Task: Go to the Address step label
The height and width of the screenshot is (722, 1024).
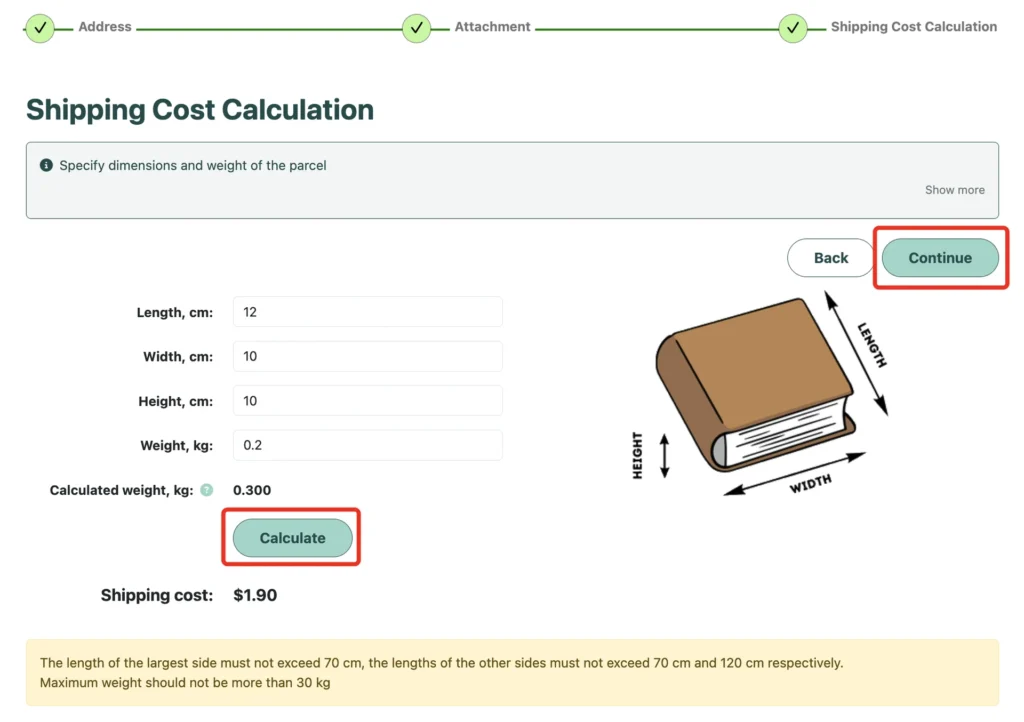Action: [x=105, y=27]
